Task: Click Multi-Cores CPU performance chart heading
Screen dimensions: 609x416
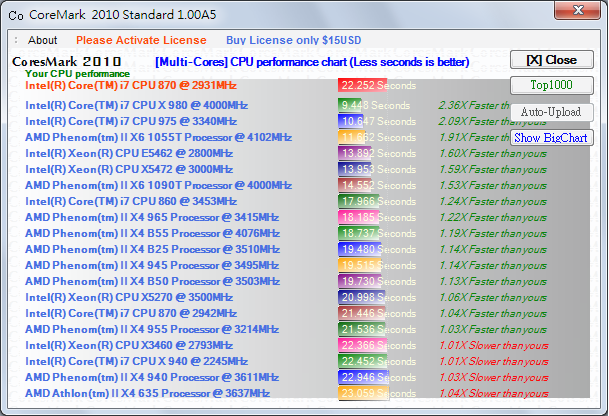Action: tap(312, 62)
